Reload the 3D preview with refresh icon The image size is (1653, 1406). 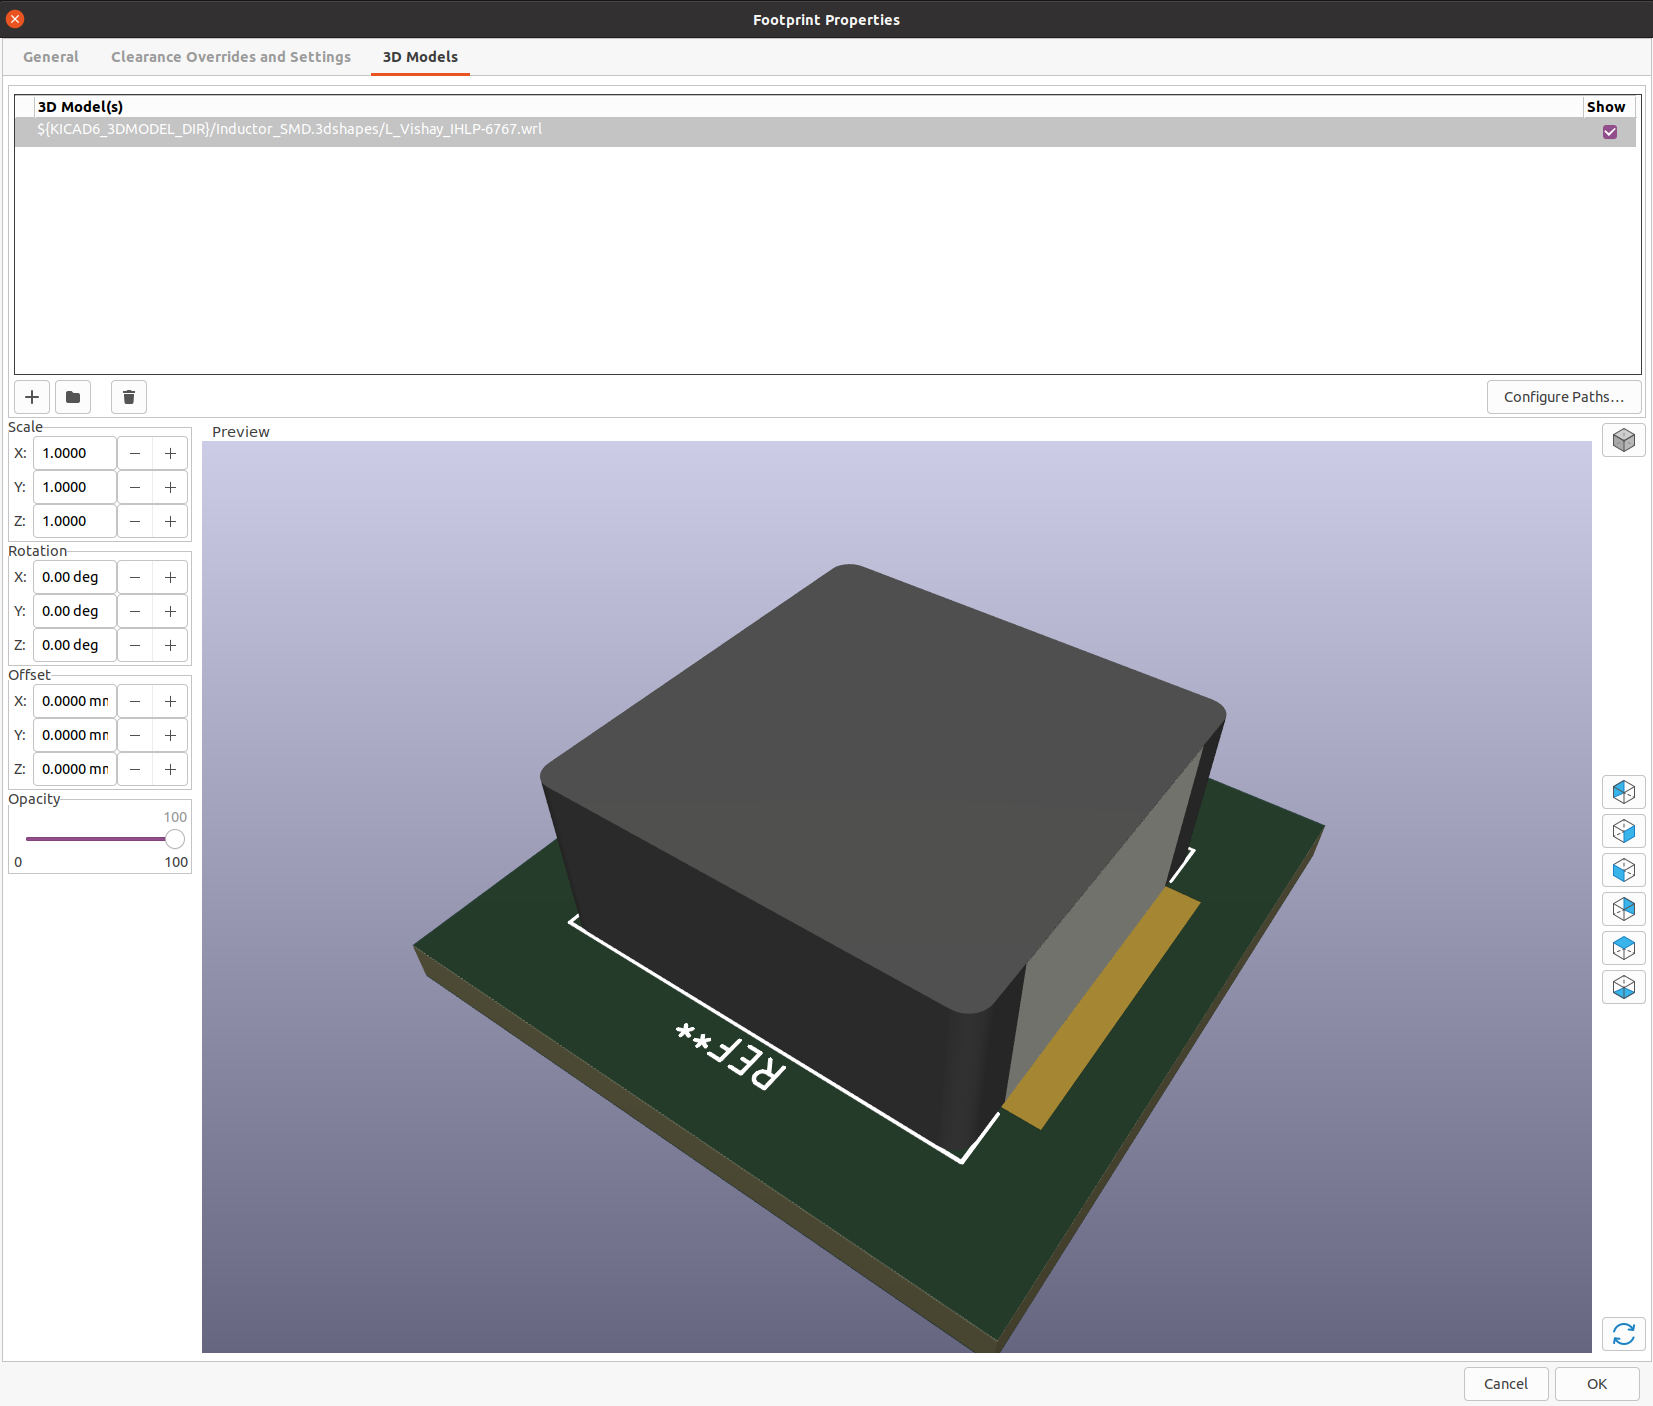1623,1334
